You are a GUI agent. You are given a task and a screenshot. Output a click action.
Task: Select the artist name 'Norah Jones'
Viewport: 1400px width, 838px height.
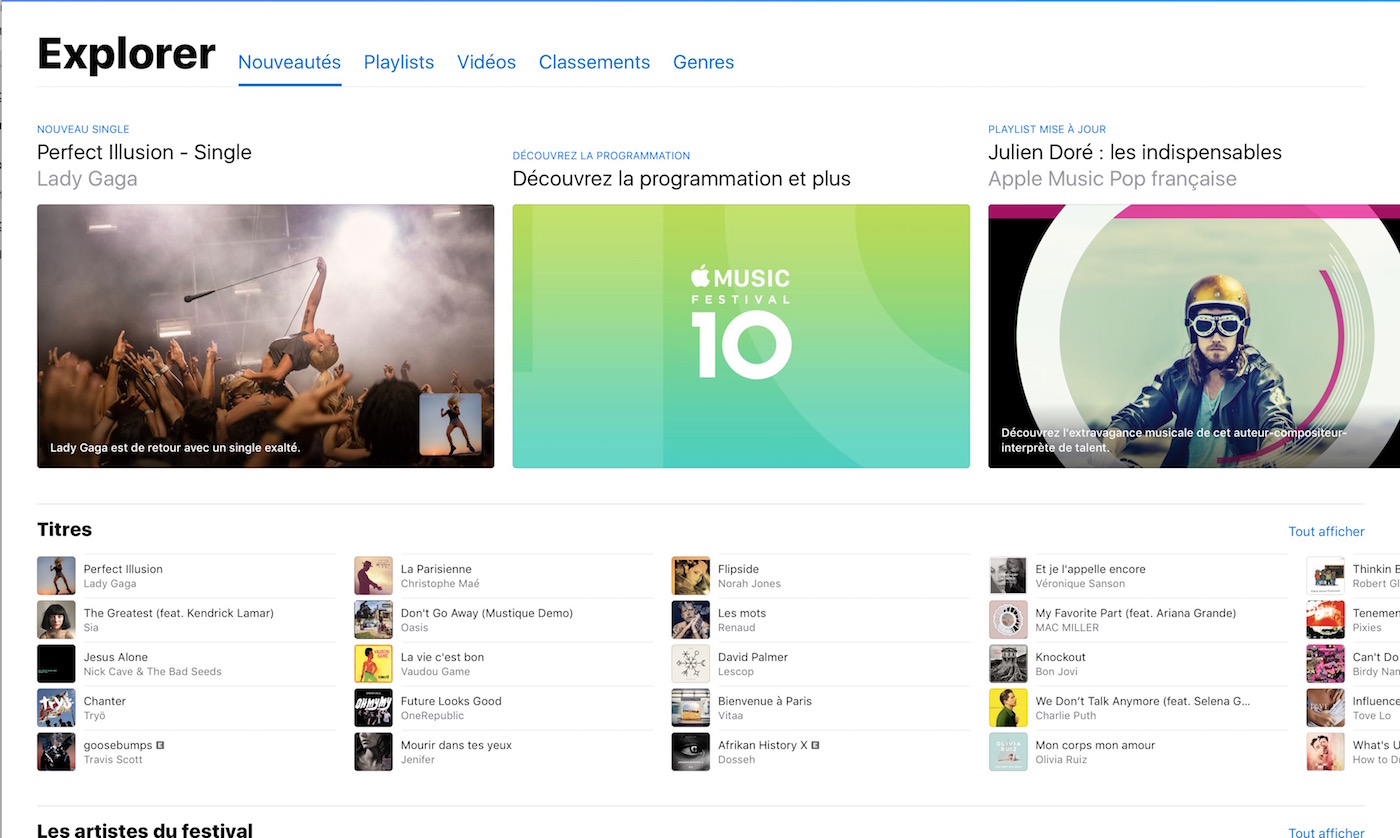click(x=749, y=584)
